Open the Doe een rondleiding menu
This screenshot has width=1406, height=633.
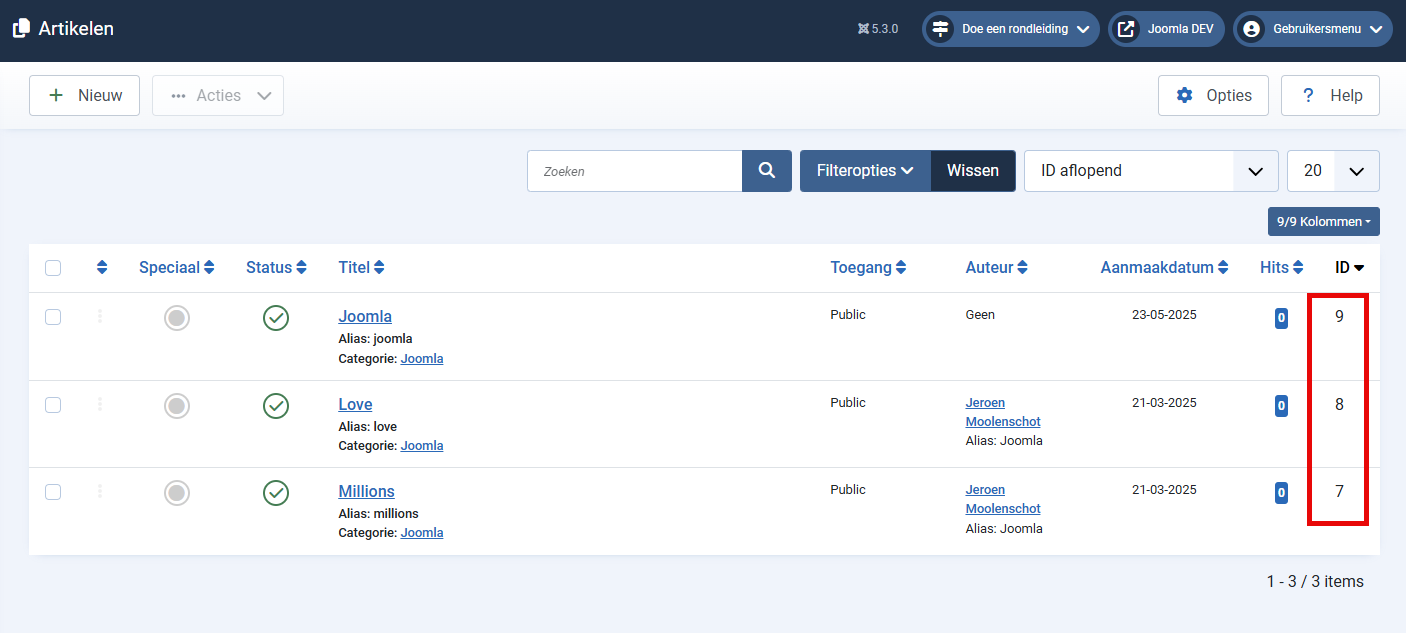click(1010, 29)
